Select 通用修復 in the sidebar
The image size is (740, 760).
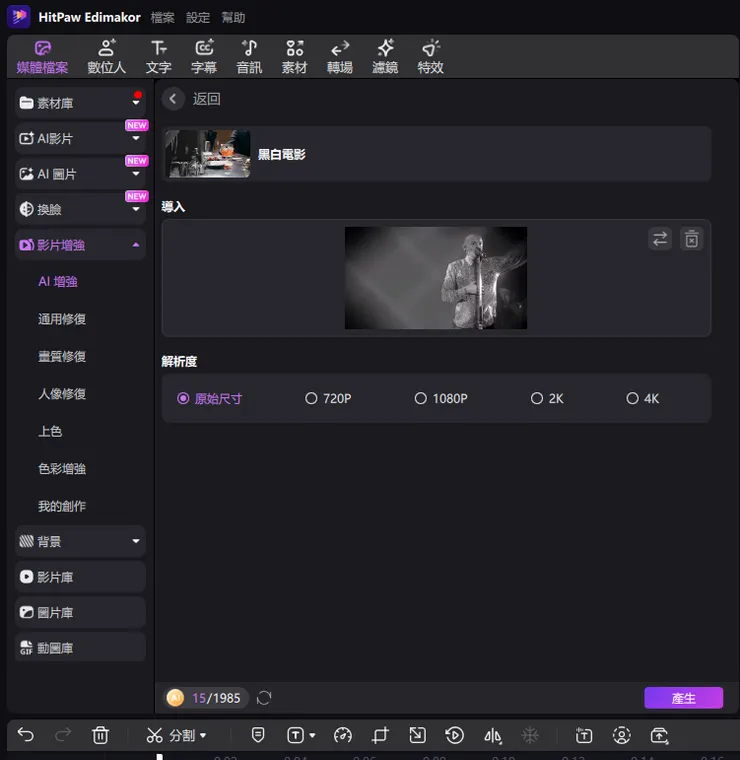[62, 319]
